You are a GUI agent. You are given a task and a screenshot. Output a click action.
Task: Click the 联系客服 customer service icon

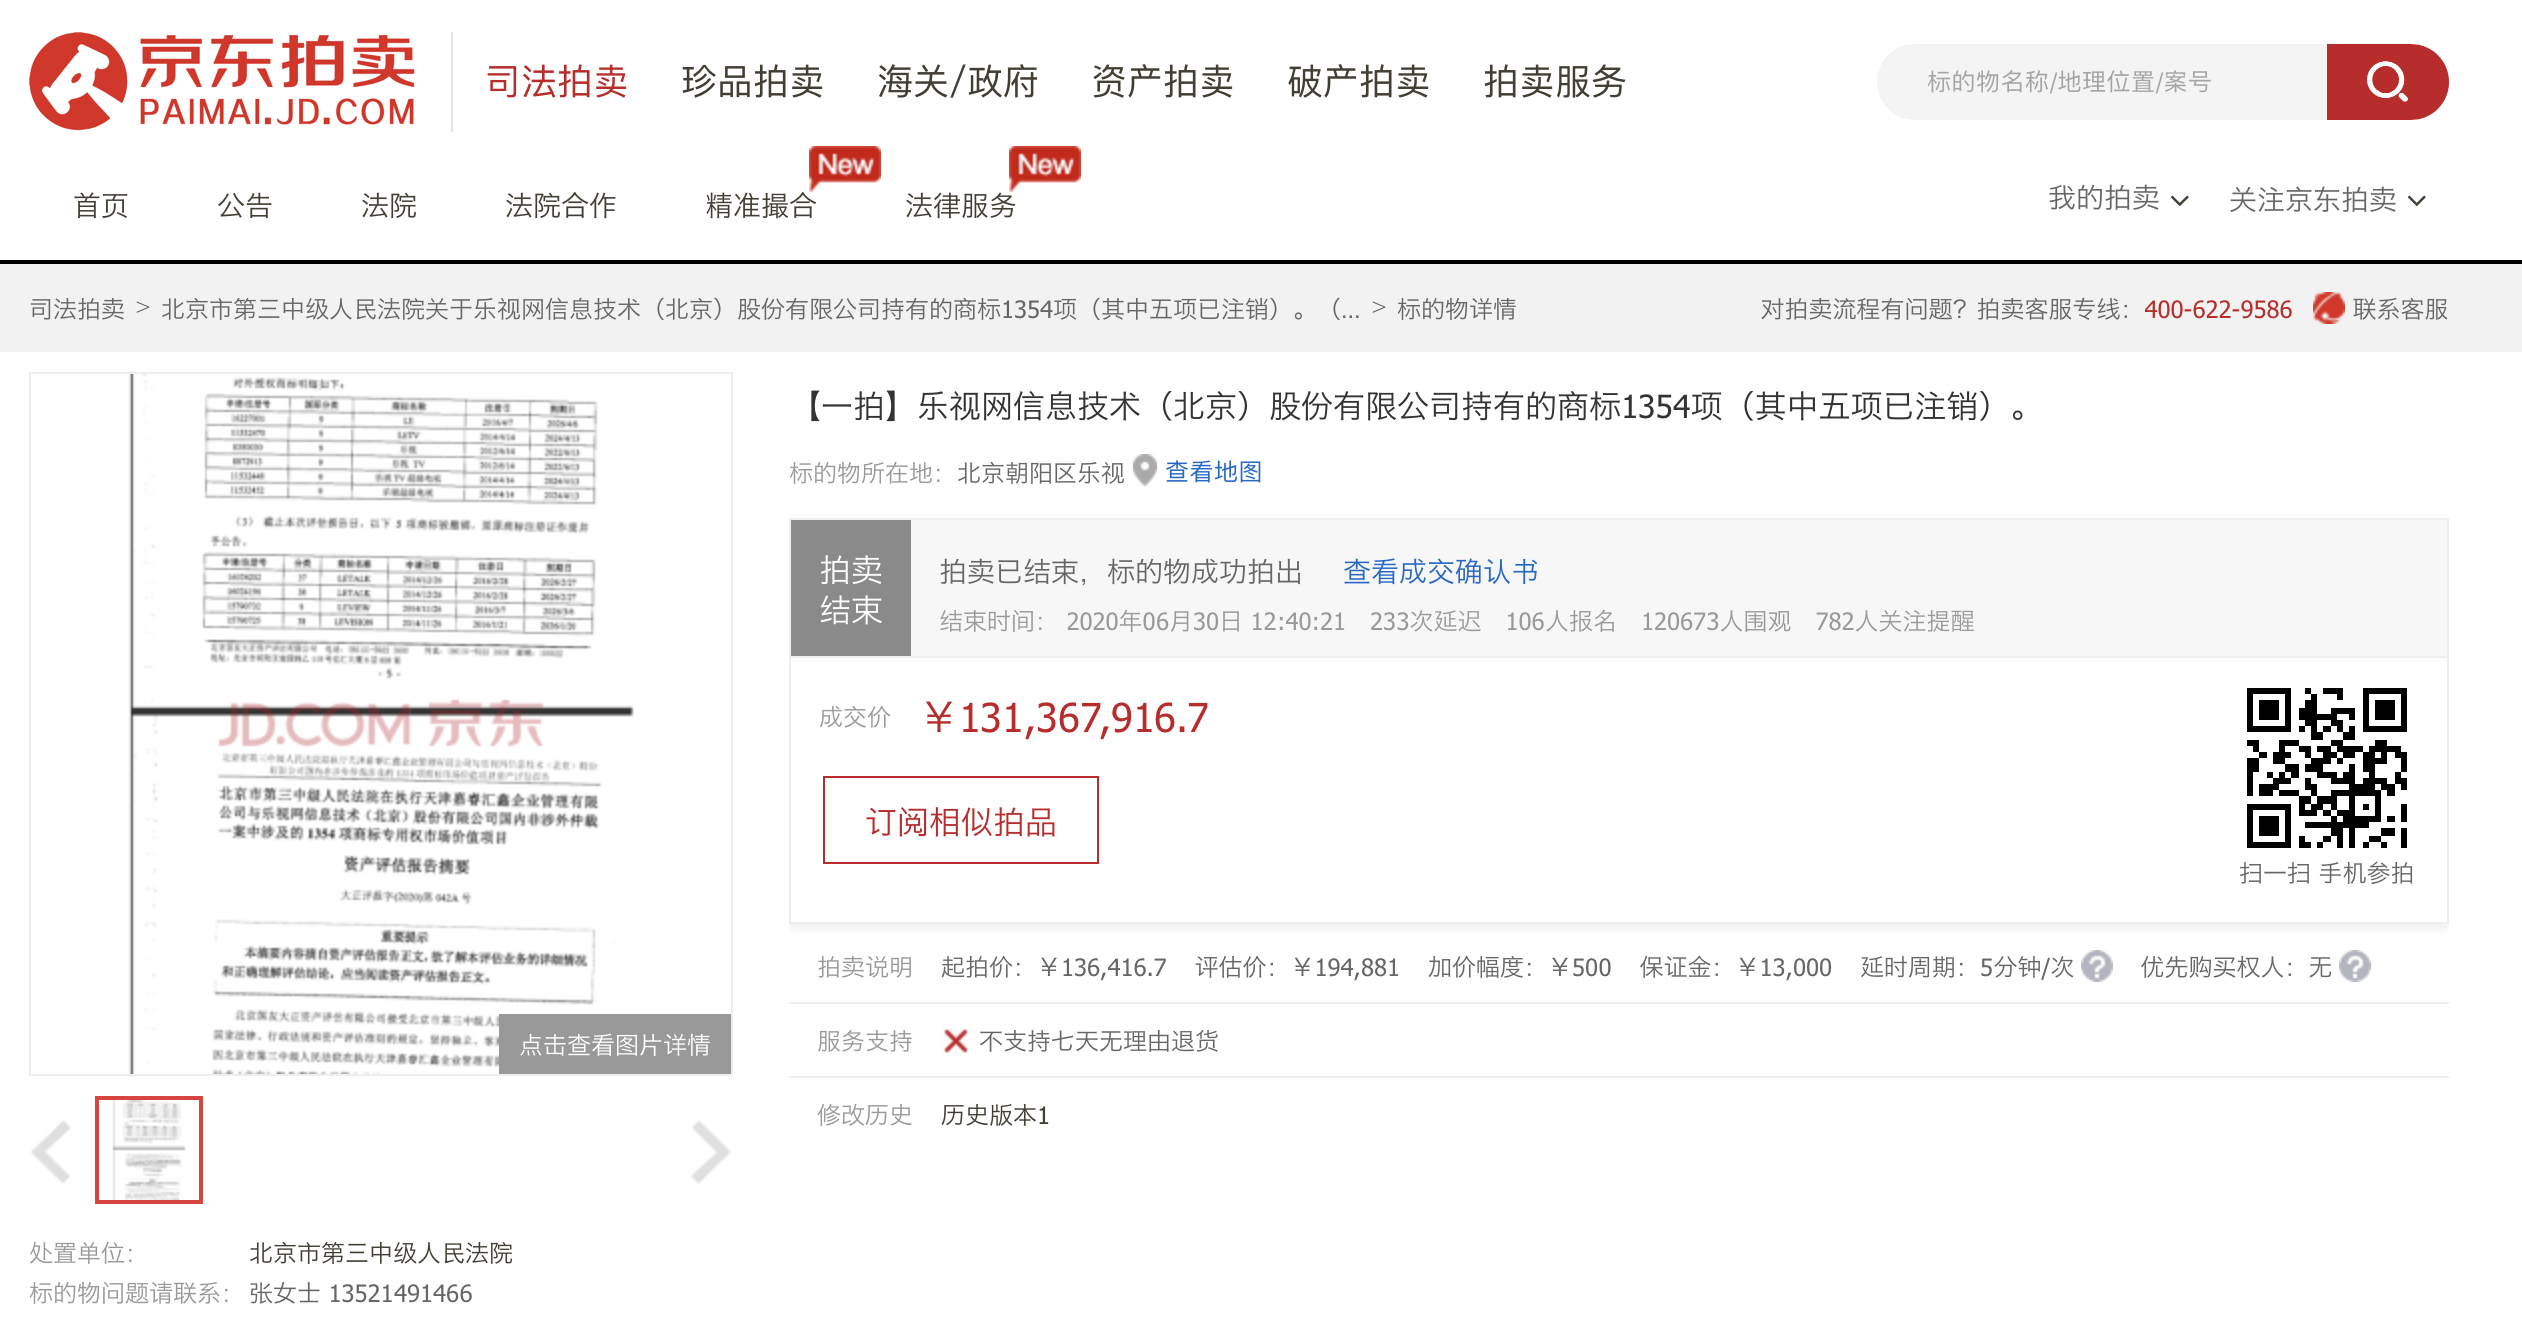(2328, 308)
